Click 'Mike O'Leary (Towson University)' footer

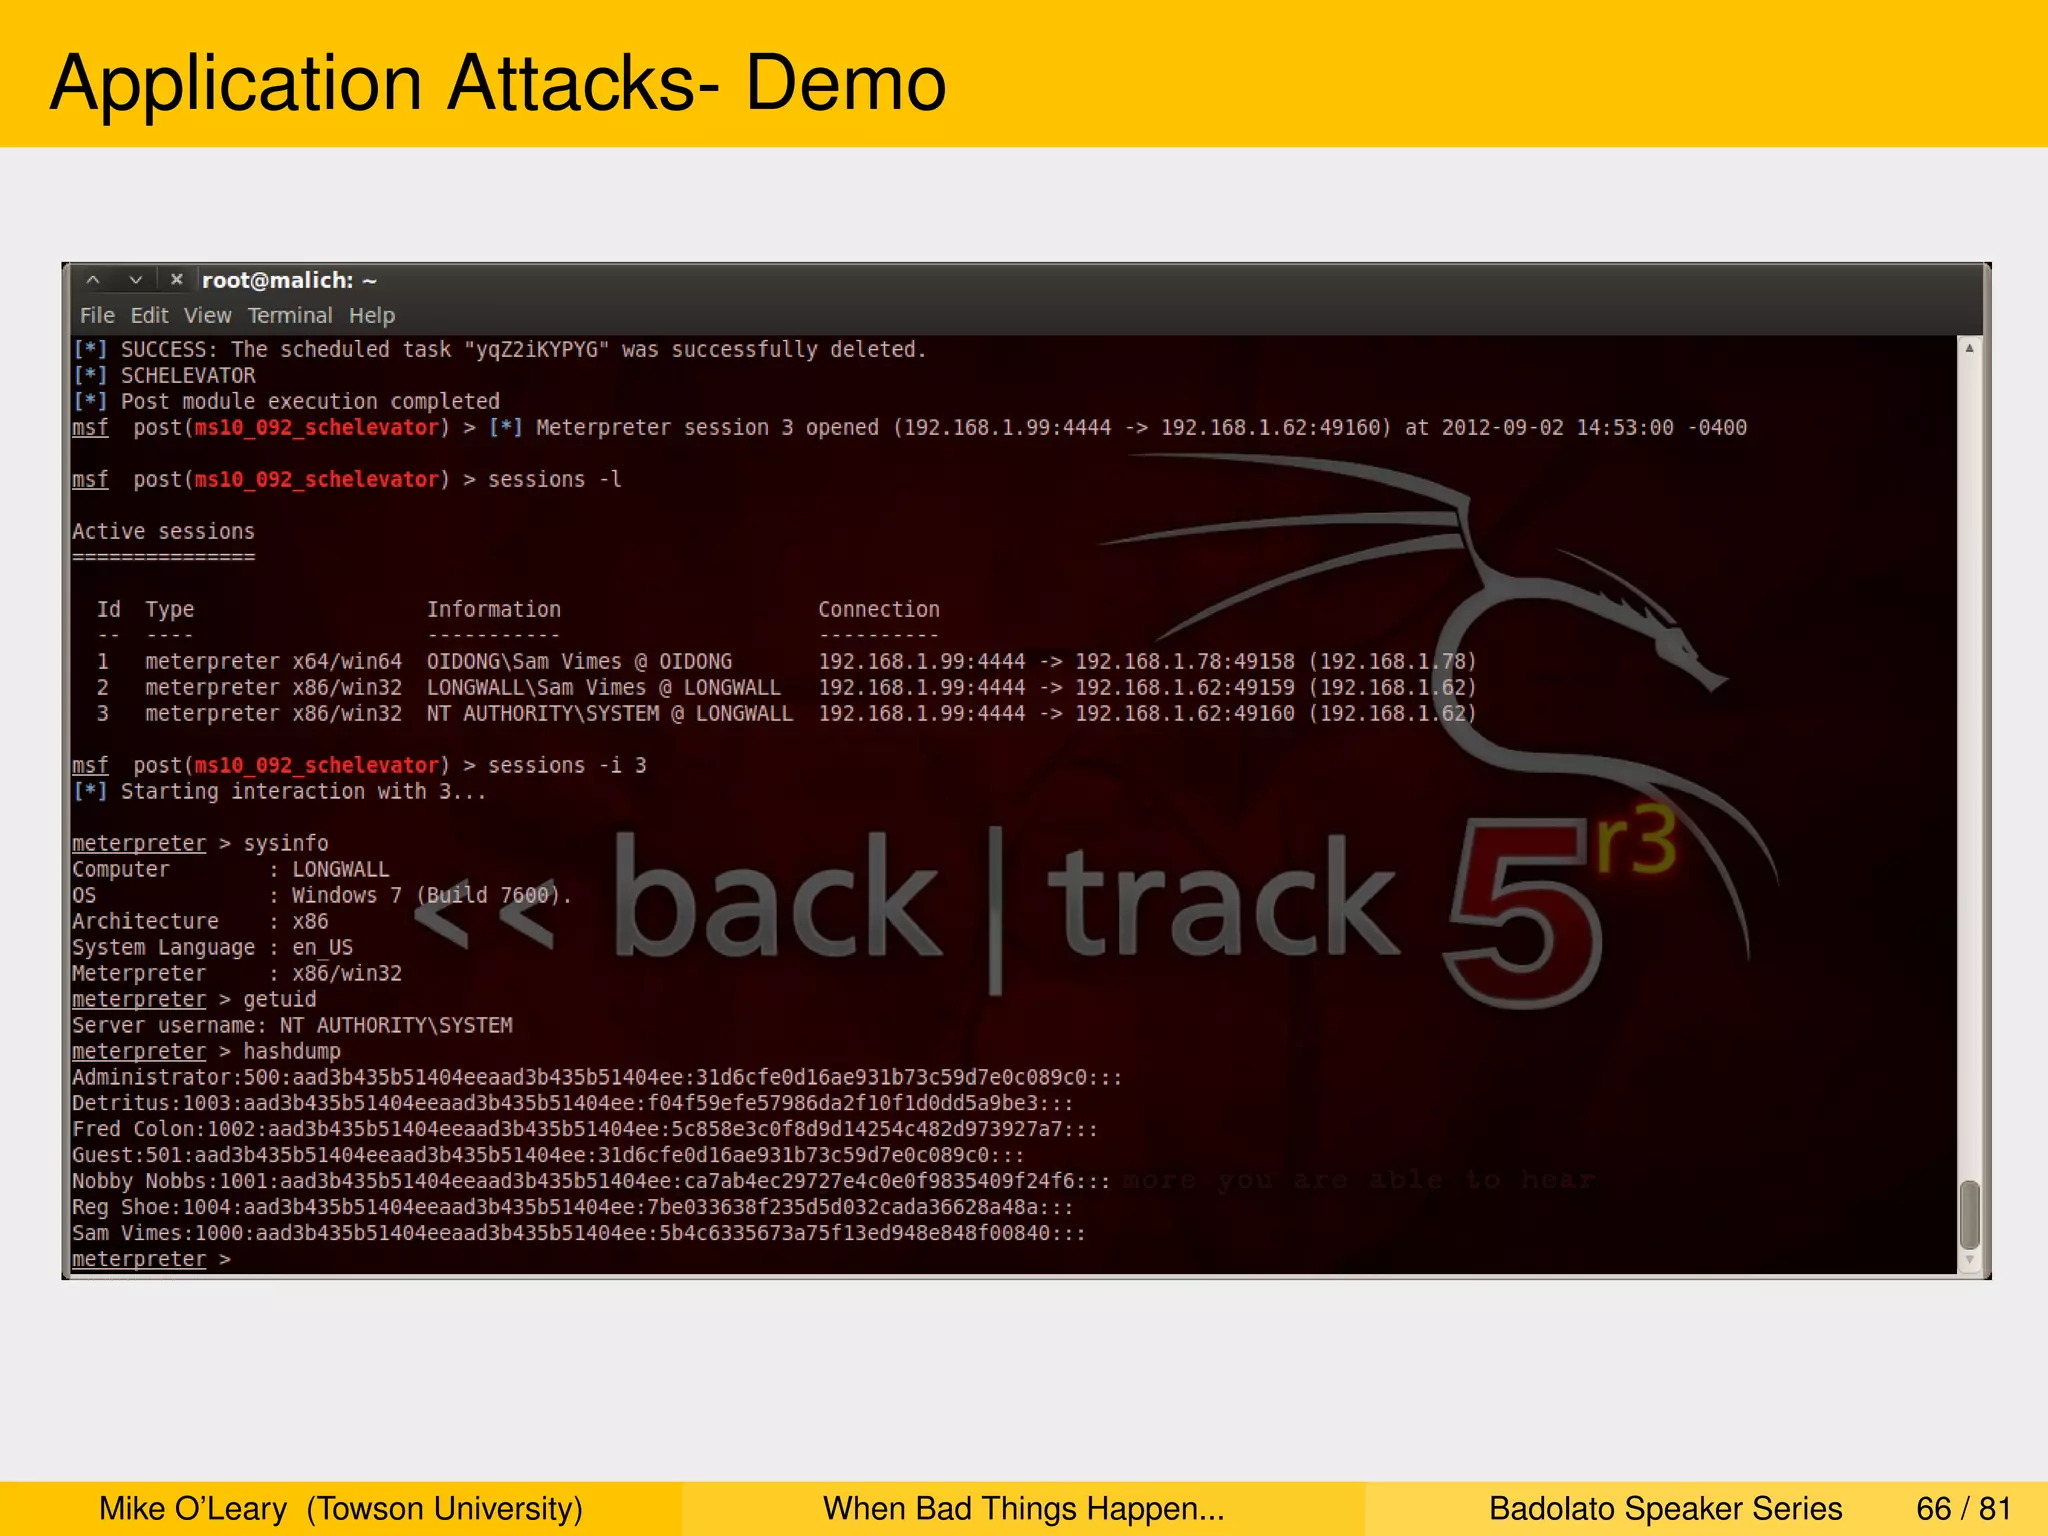tap(341, 1509)
